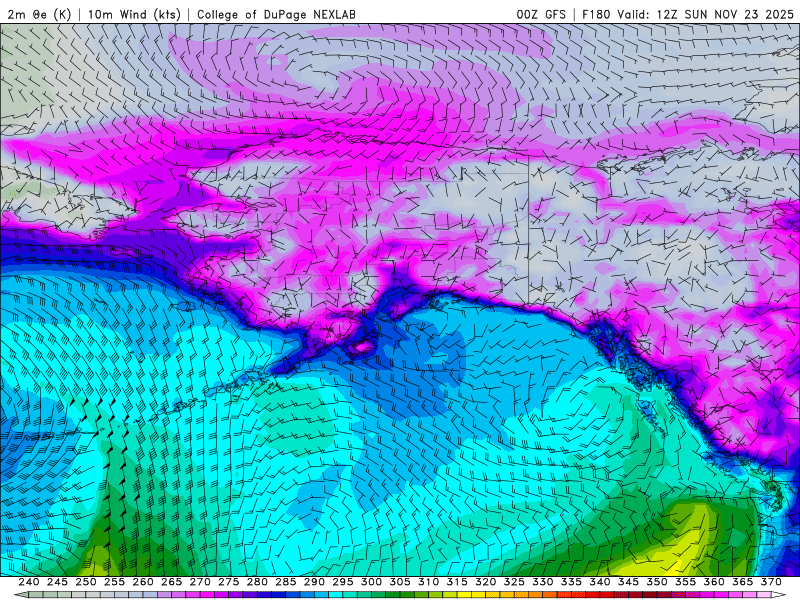
Task: Click the 250 color scale label
Action: pos(86,582)
